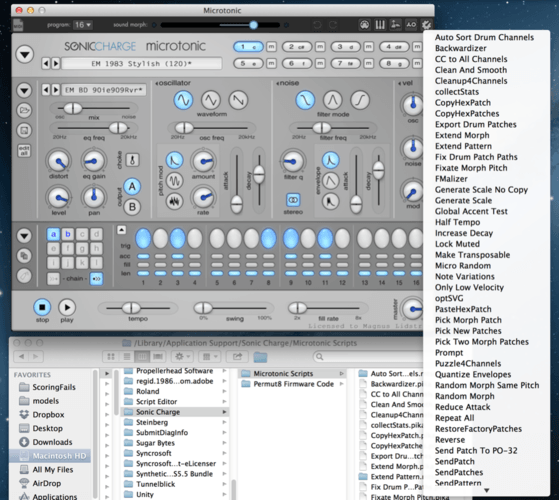Toggle trigger for step 5
Image resolution: width=559 pixels, height=500 pixels.
pyautogui.click(x=217, y=238)
